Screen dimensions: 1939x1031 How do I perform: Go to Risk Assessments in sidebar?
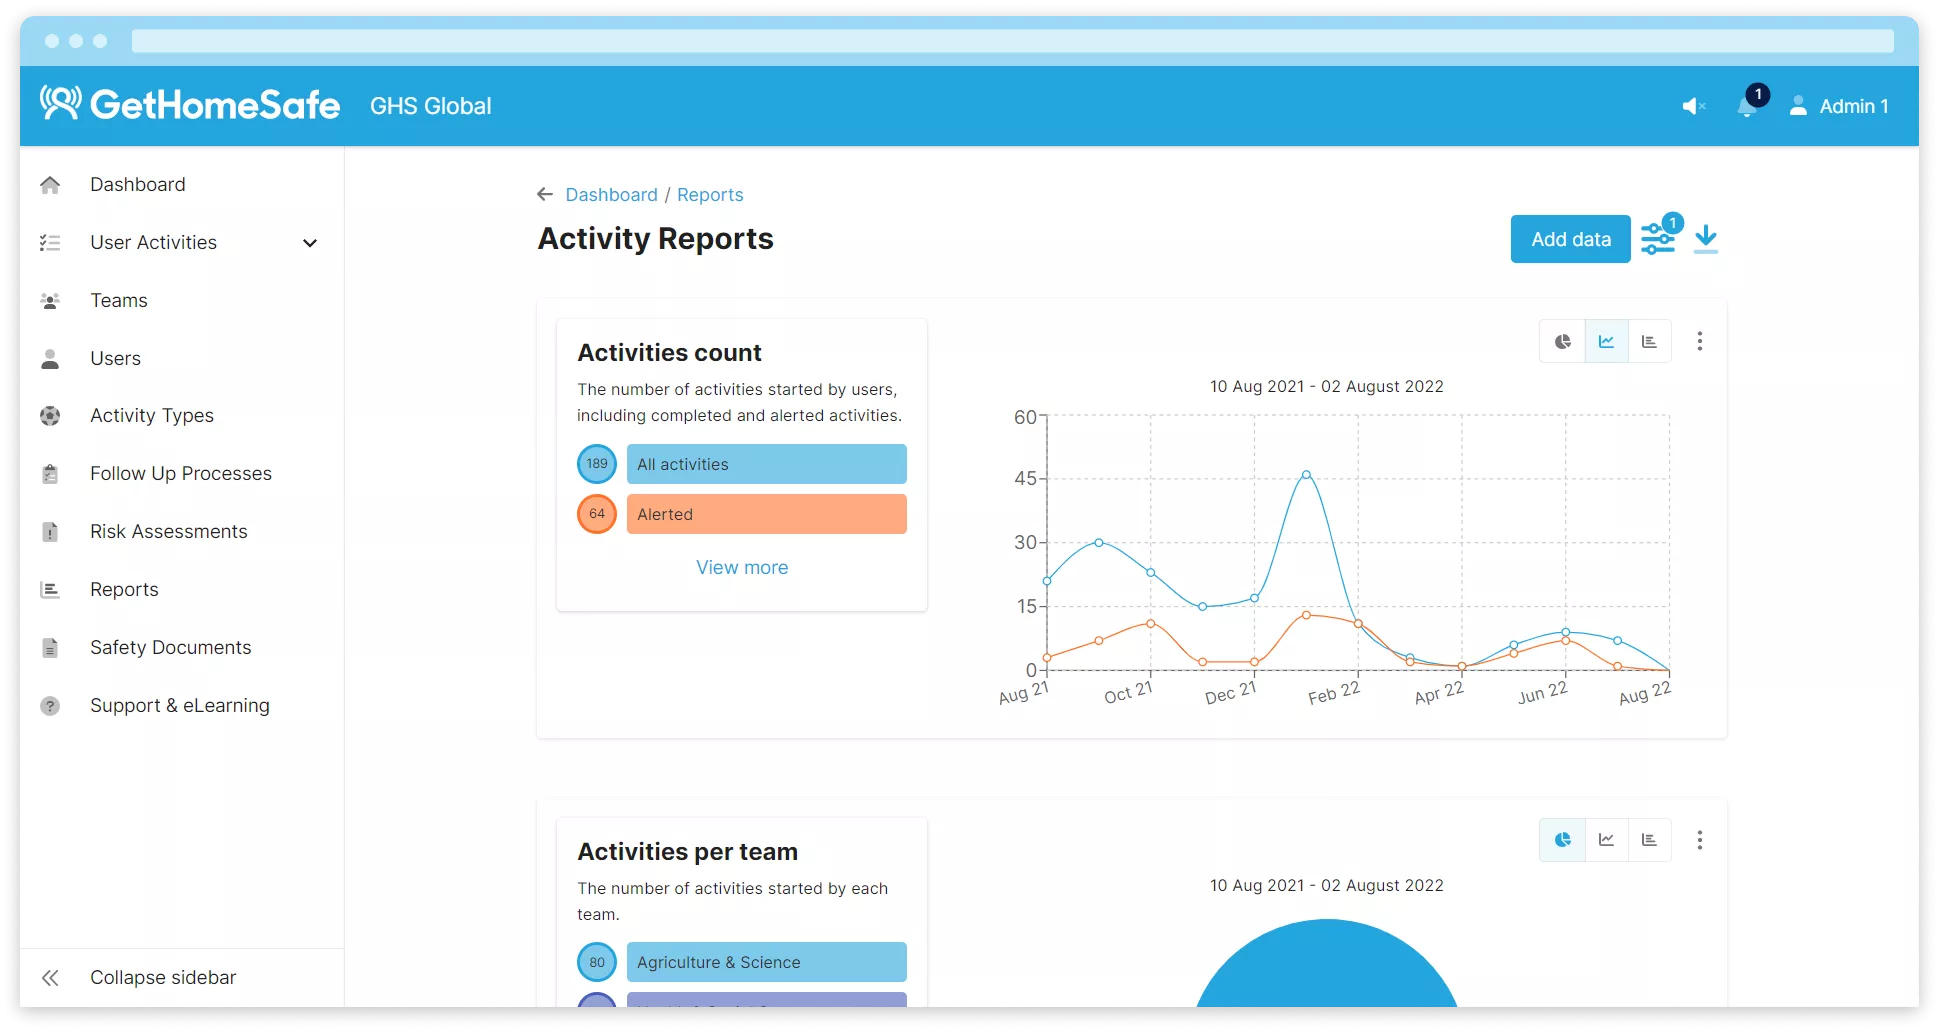click(168, 532)
